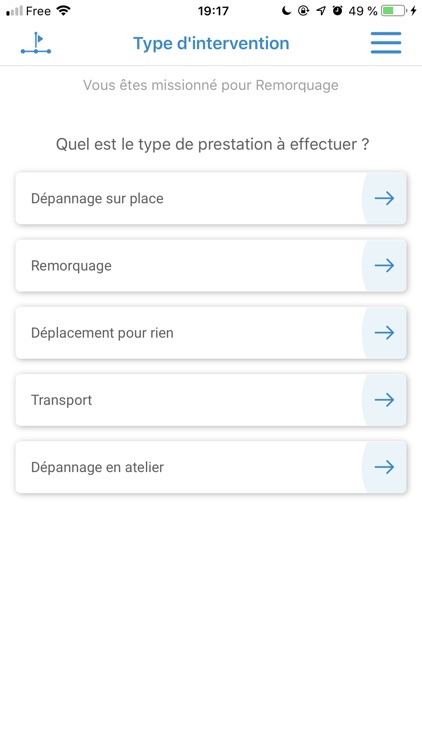Tap the Wi-Fi icon in status bar
This screenshot has width=422, height=750.
tap(63, 11)
